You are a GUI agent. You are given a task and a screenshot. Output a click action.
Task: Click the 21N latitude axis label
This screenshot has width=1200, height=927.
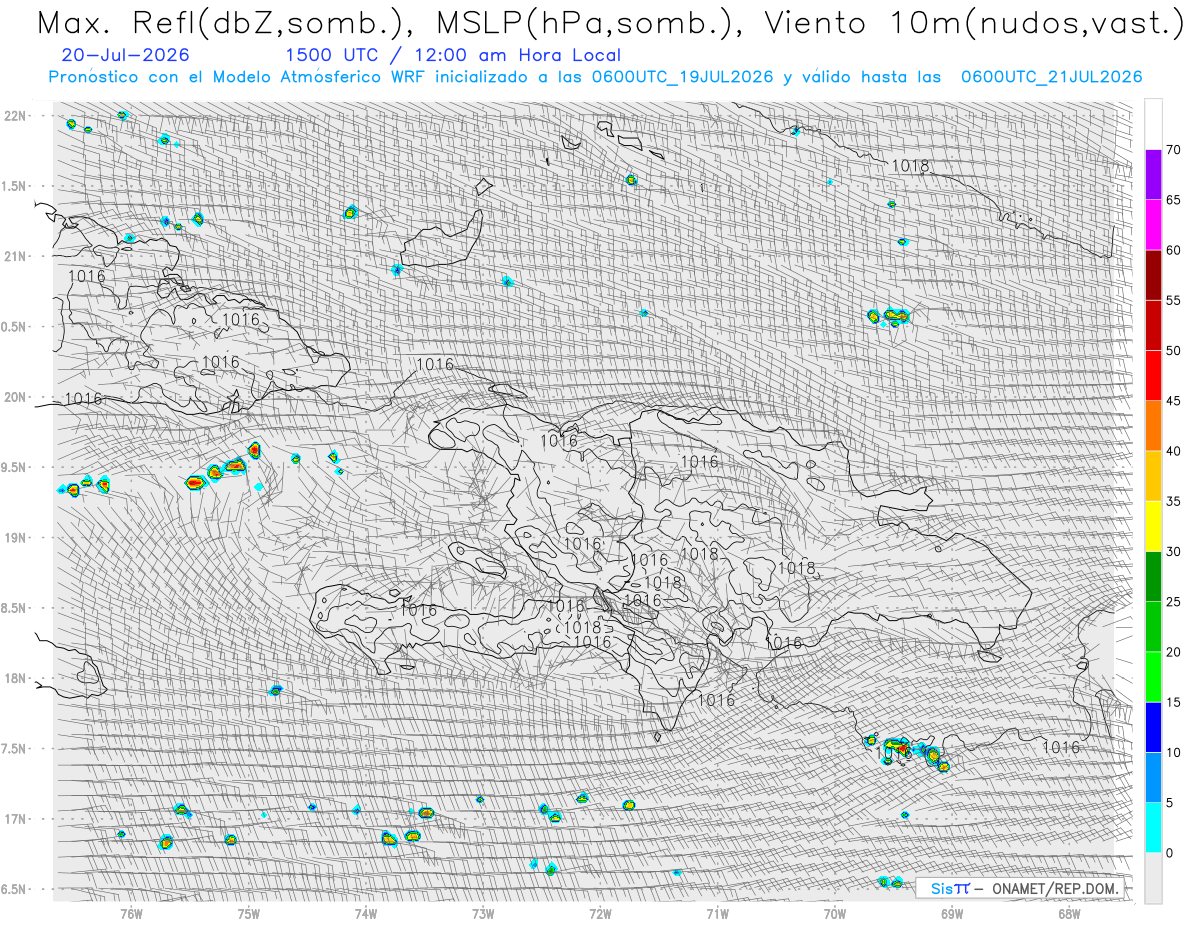click(16, 256)
